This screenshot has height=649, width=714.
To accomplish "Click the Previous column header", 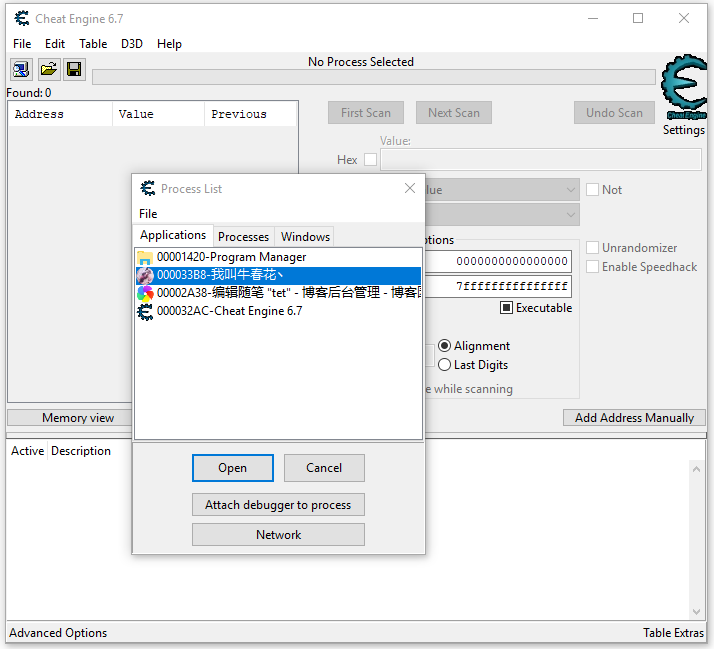I will [x=251, y=114].
